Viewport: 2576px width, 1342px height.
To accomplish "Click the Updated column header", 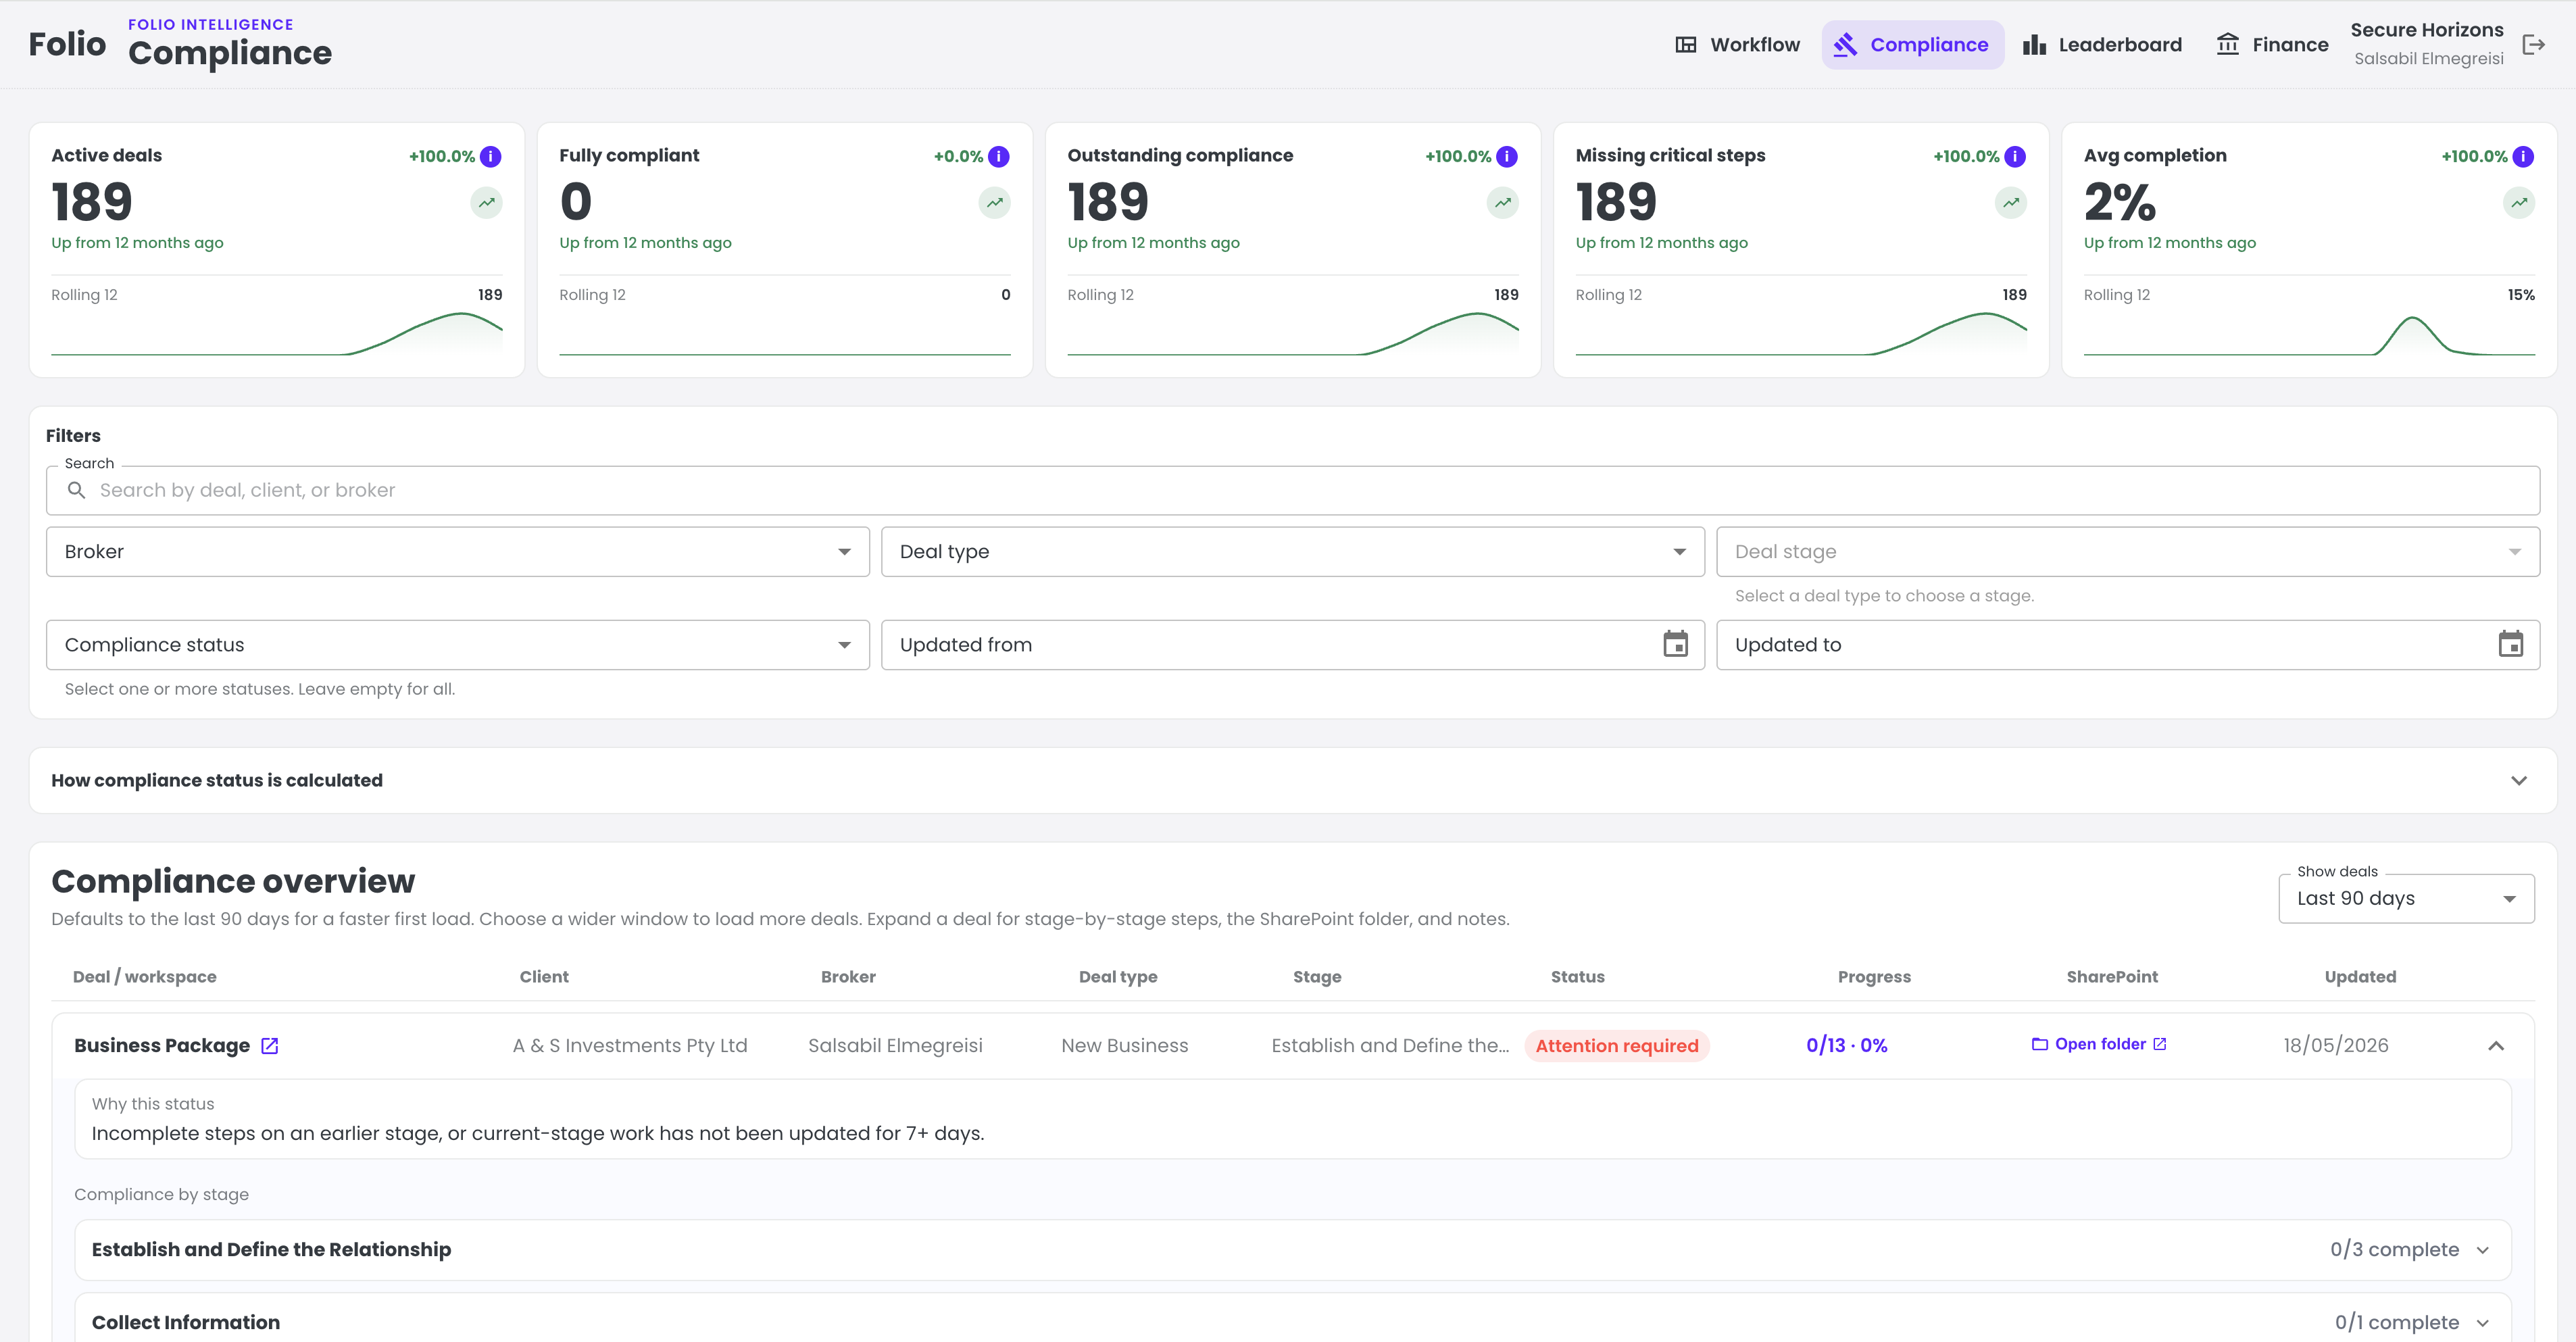I will [2360, 977].
